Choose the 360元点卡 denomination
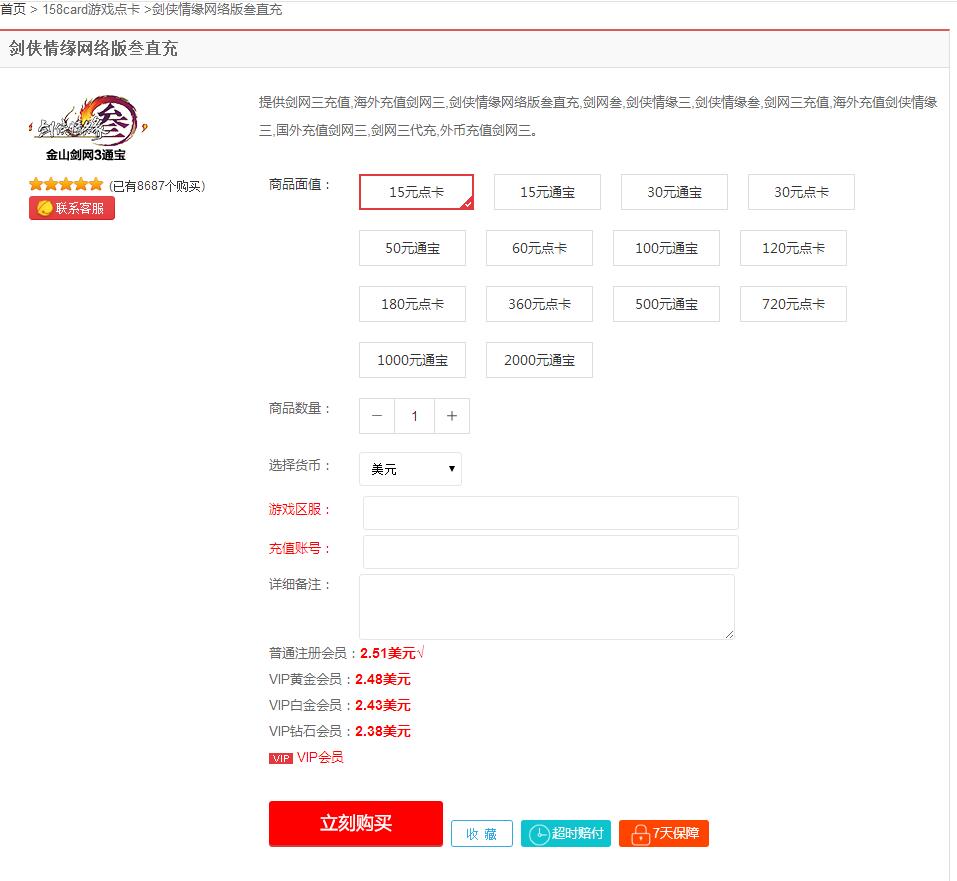957x881 pixels. coord(539,304)
